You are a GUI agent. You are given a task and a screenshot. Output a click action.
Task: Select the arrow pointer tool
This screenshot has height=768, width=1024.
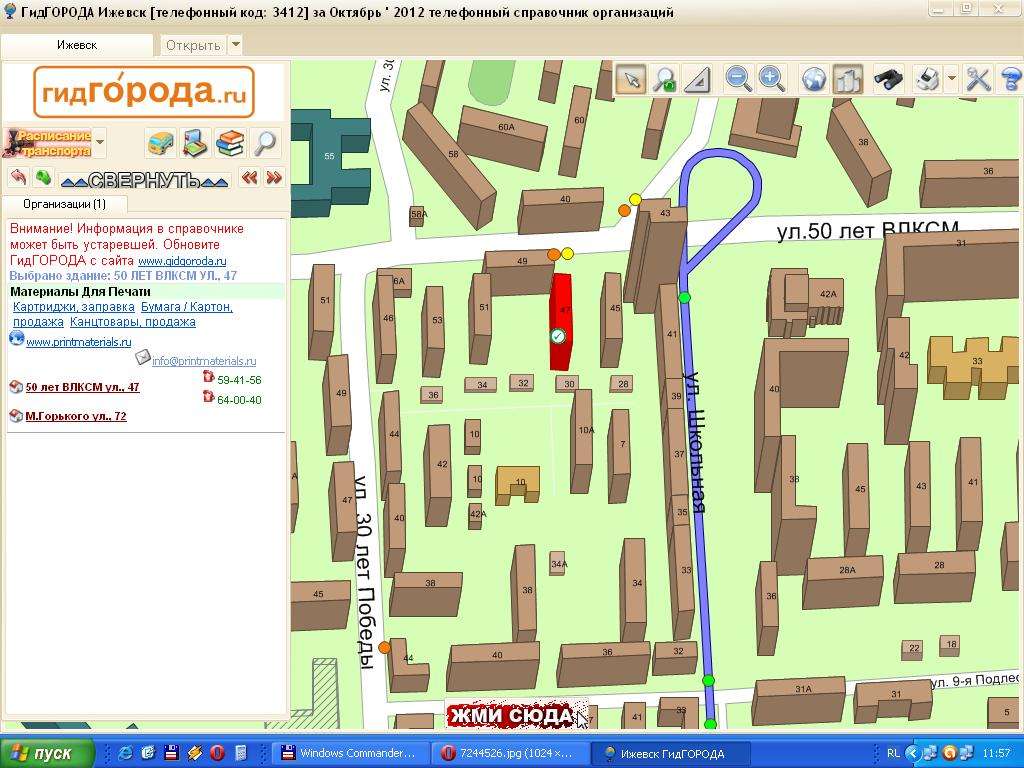630,79
